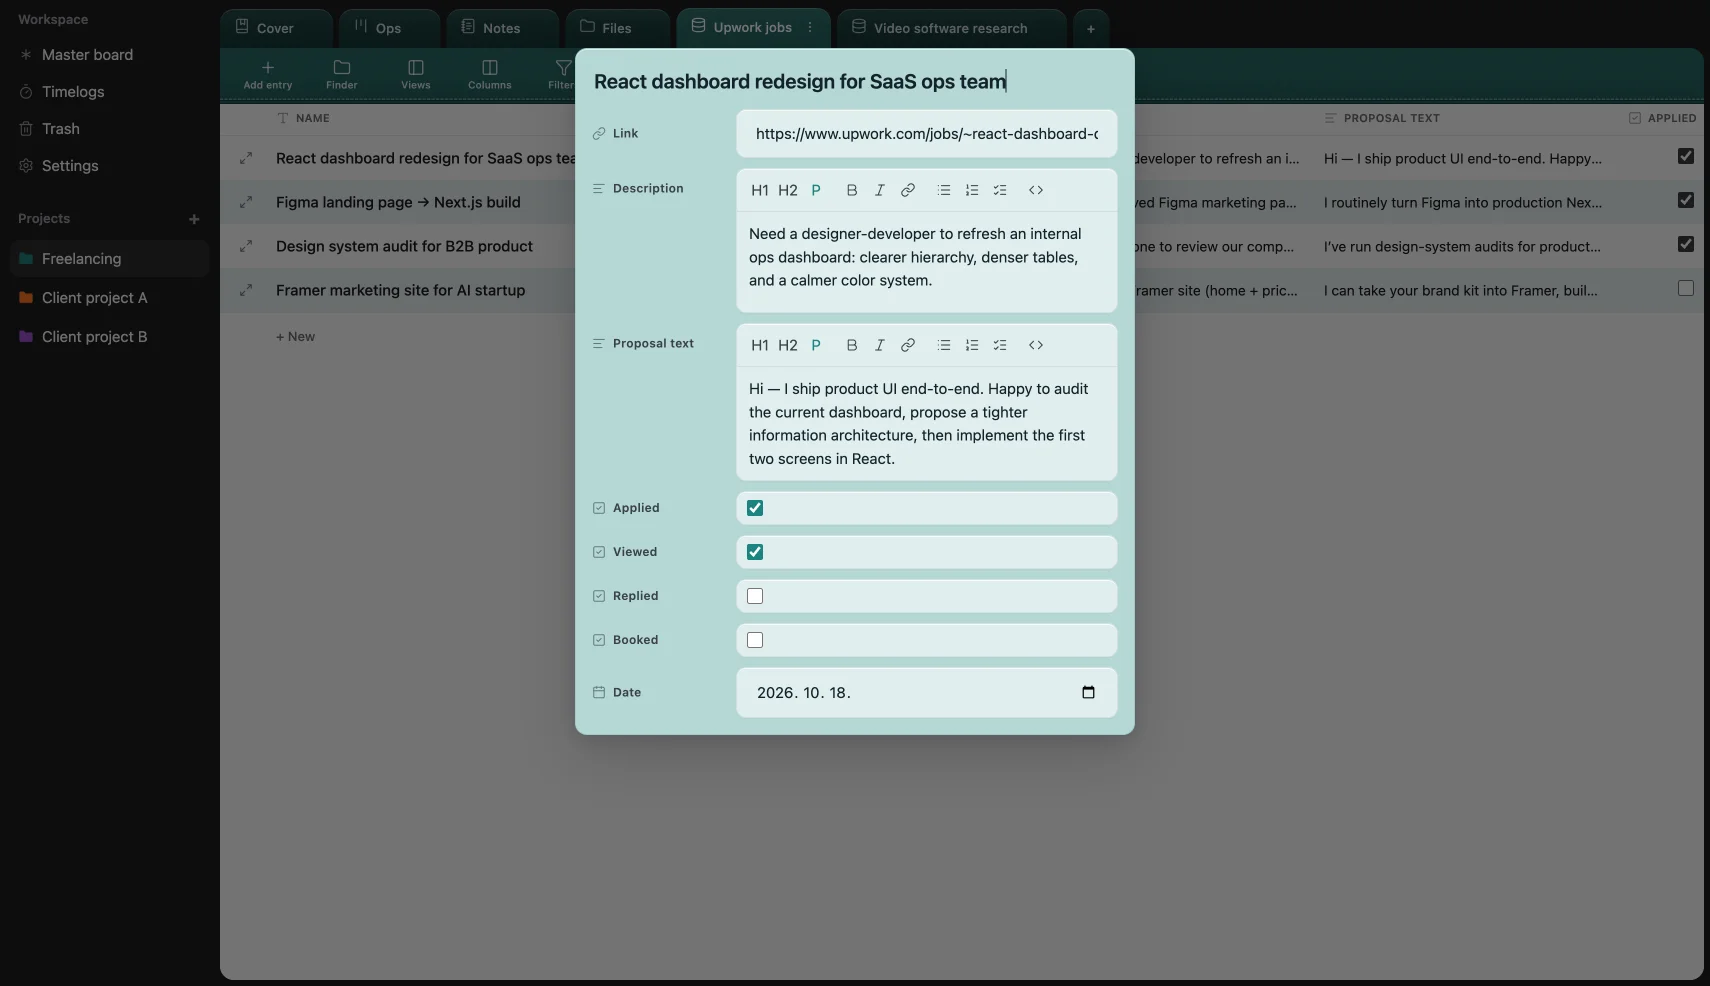Apply numbered list in Description editor

[x=972, y=190]
